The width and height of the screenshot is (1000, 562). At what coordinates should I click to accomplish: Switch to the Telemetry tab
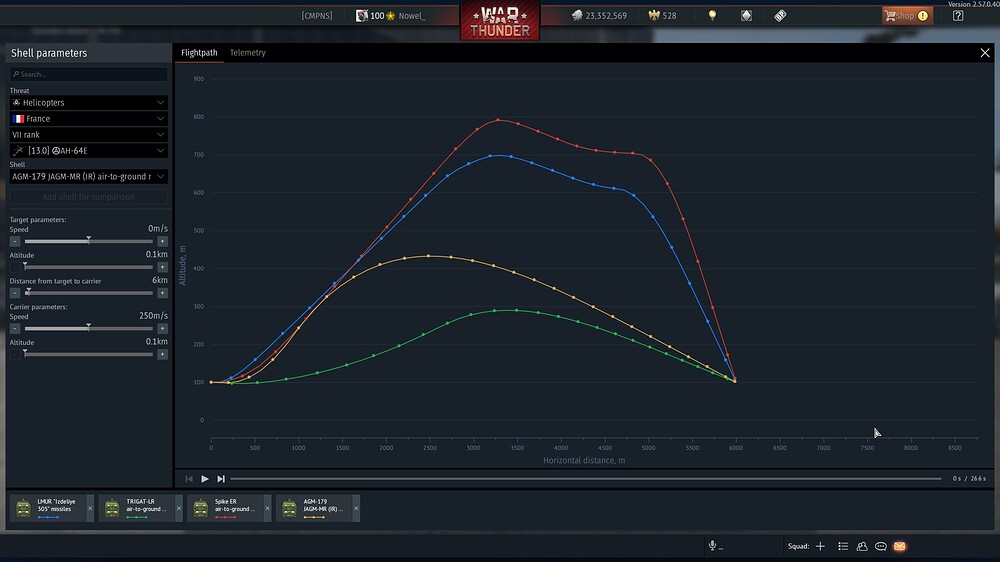[x=247, y=53]
